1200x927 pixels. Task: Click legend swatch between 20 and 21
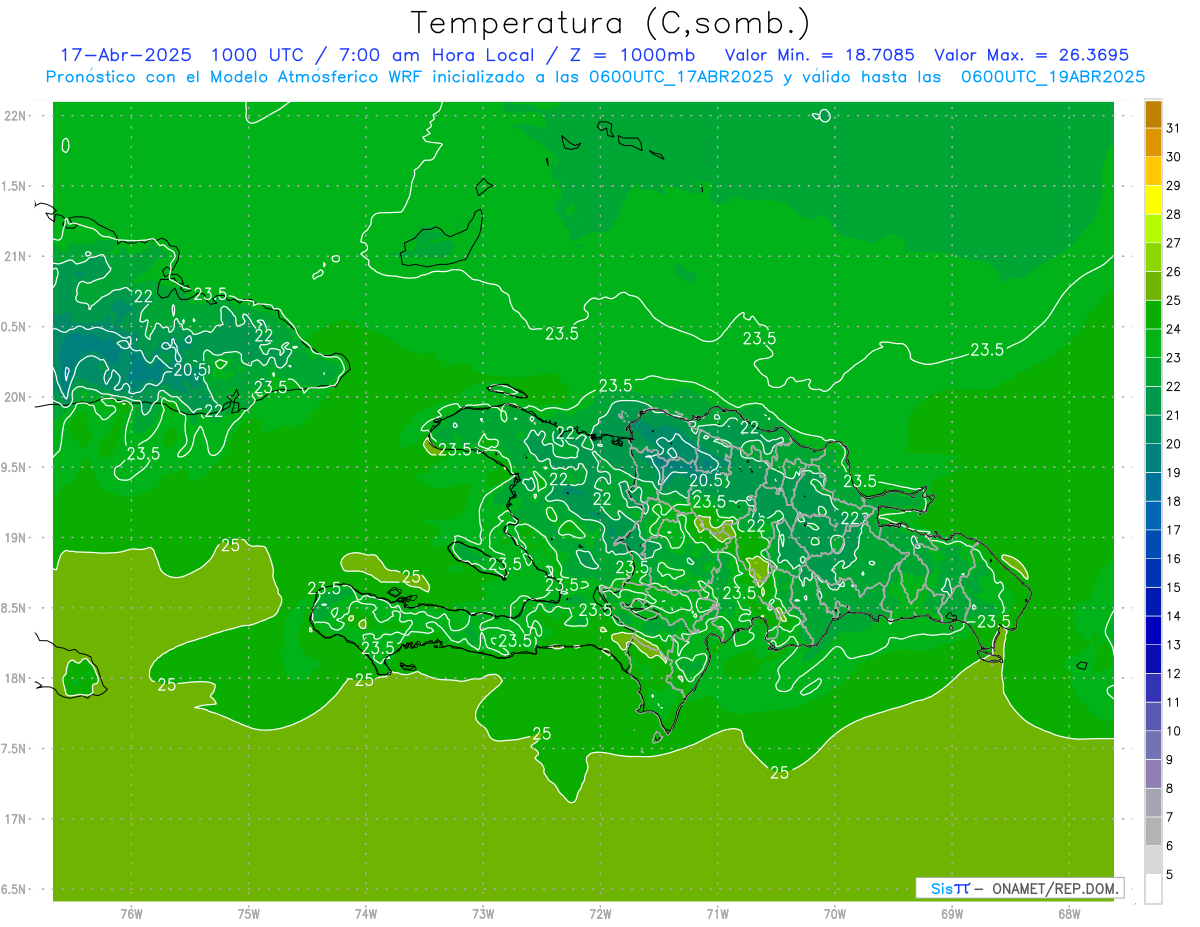pos(1153,430)
